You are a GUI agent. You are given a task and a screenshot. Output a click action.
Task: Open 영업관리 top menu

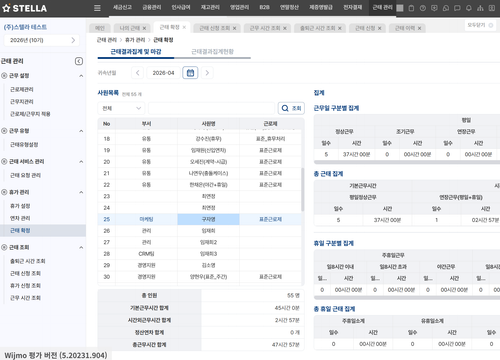click(239, 7)
